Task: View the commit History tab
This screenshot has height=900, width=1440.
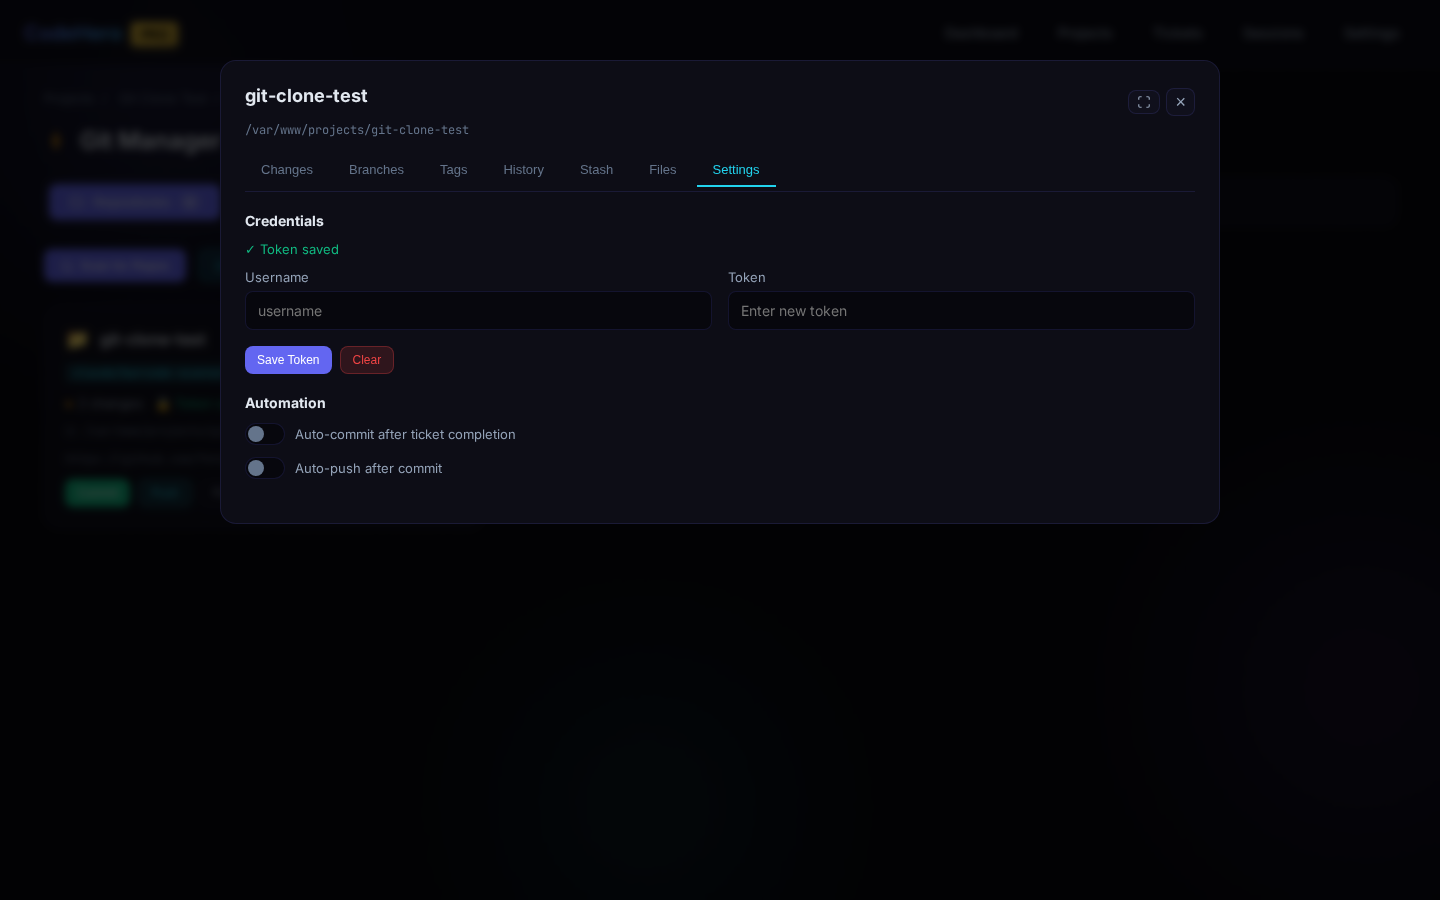Action: point(523,170)
